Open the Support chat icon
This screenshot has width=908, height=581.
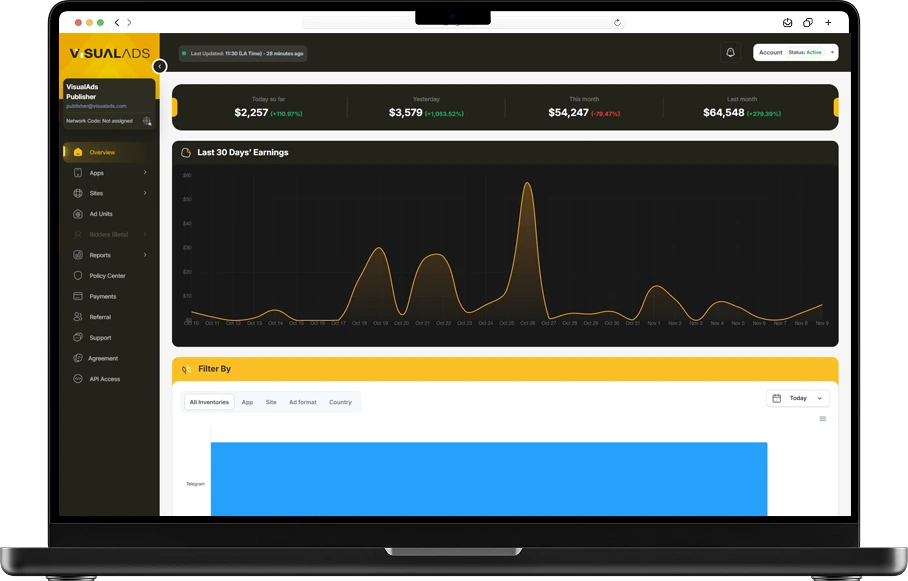[80, 337]
